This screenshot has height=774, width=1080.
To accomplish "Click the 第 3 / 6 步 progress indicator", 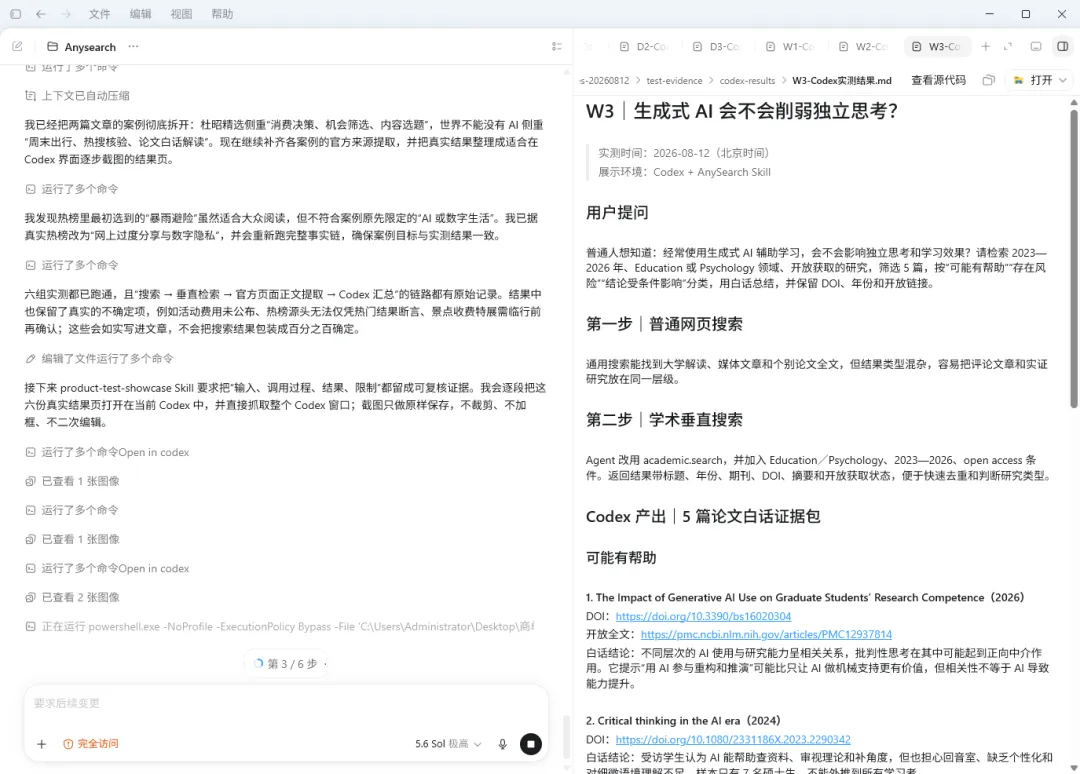I will (x=286, y=664).
